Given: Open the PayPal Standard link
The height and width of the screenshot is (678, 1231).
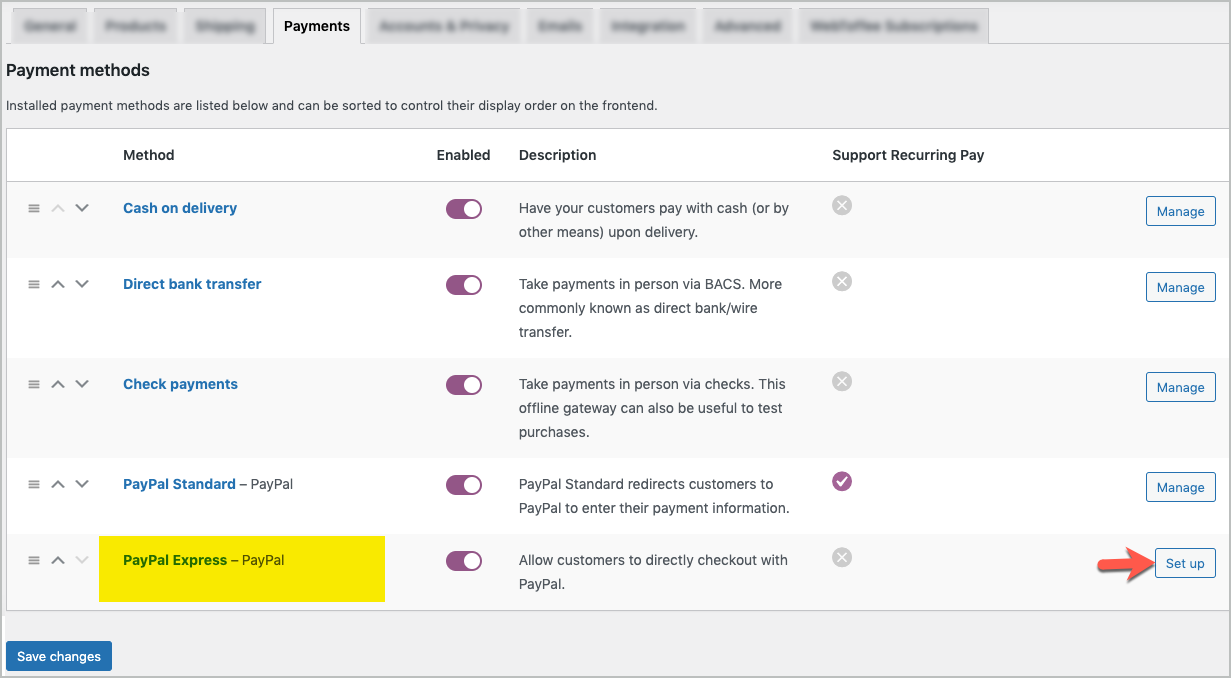Looking at the screenshot, I should 179,484.
